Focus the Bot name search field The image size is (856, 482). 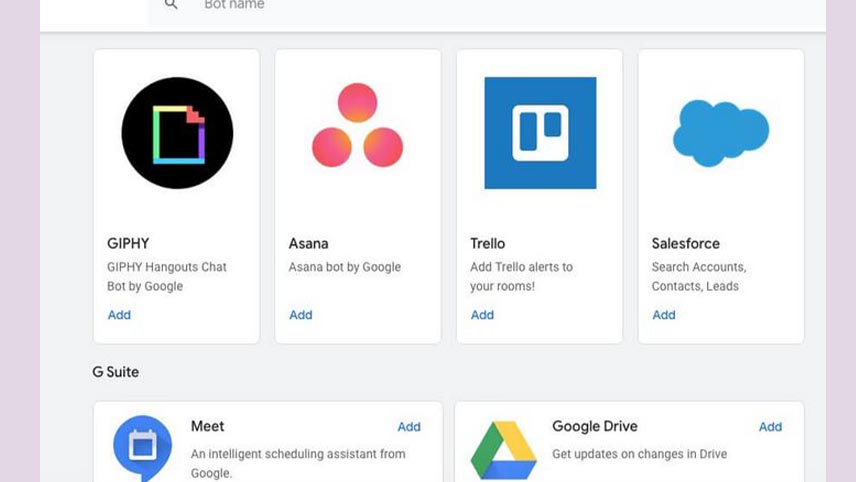pos(487,7)
